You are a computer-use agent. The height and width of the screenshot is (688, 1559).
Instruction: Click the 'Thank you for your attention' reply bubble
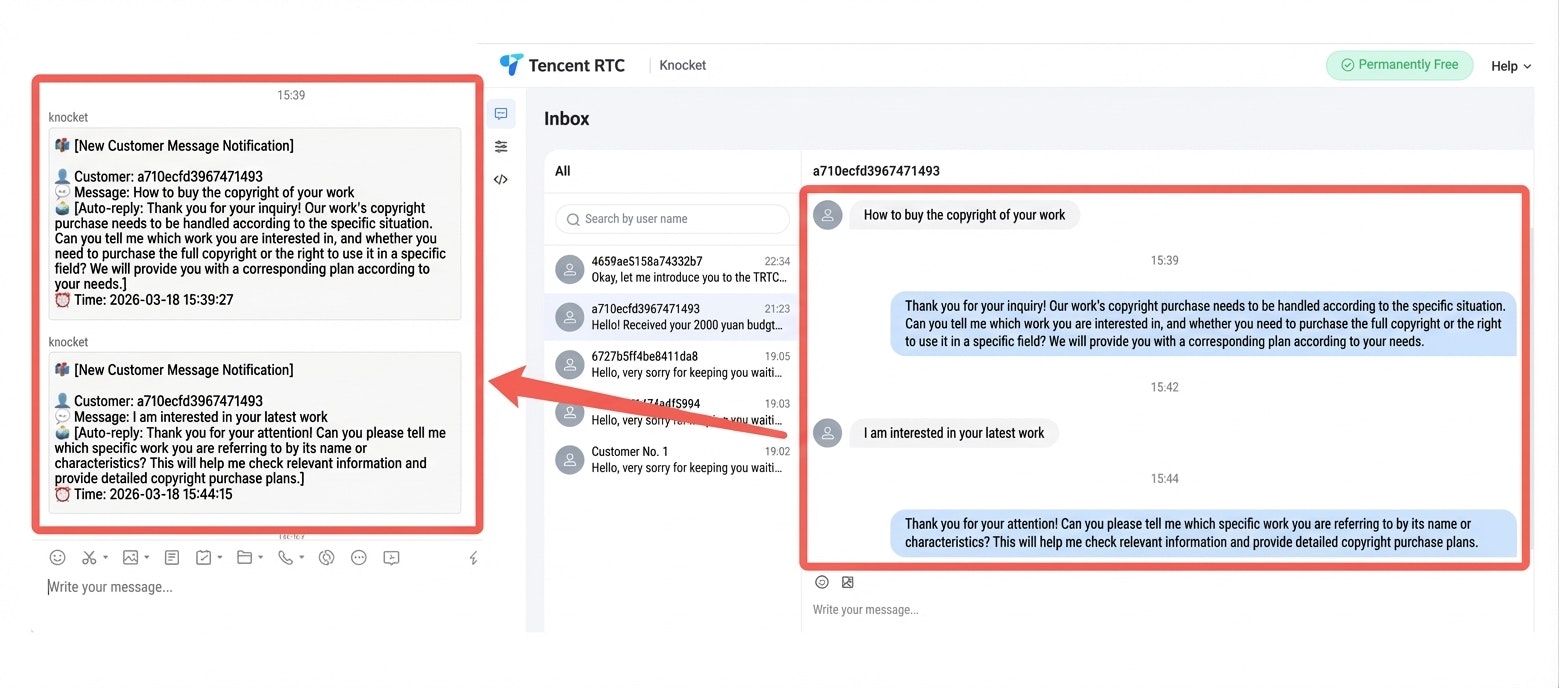[1204, 533]
